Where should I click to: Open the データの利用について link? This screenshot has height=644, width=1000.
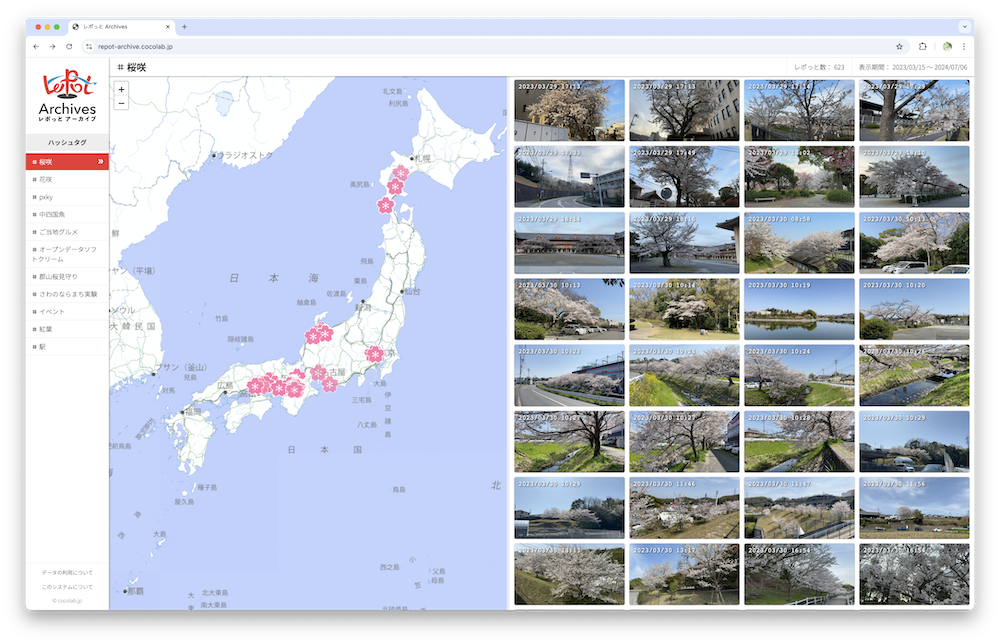tap(67, 571)
